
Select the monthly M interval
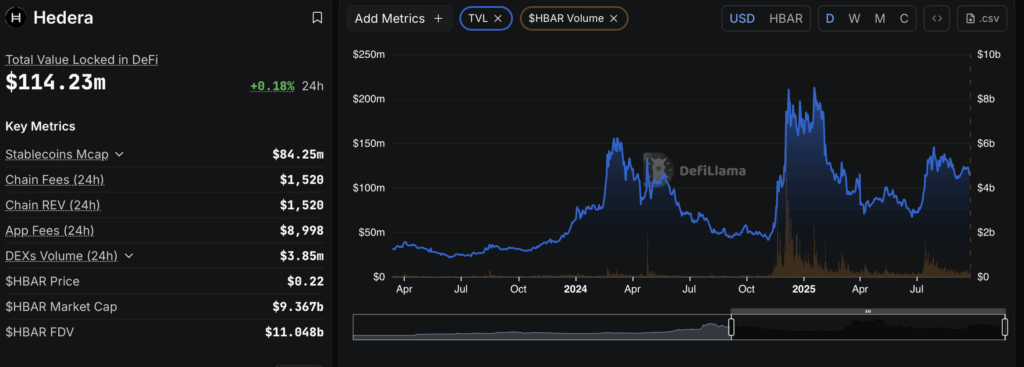(880, 18)
